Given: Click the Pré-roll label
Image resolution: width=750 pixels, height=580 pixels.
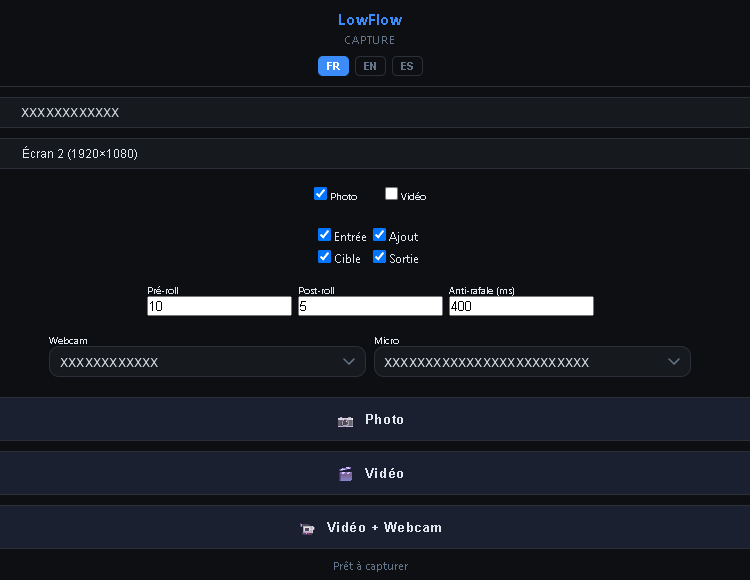Looking at the screenshot, I should tap(163, 290).
